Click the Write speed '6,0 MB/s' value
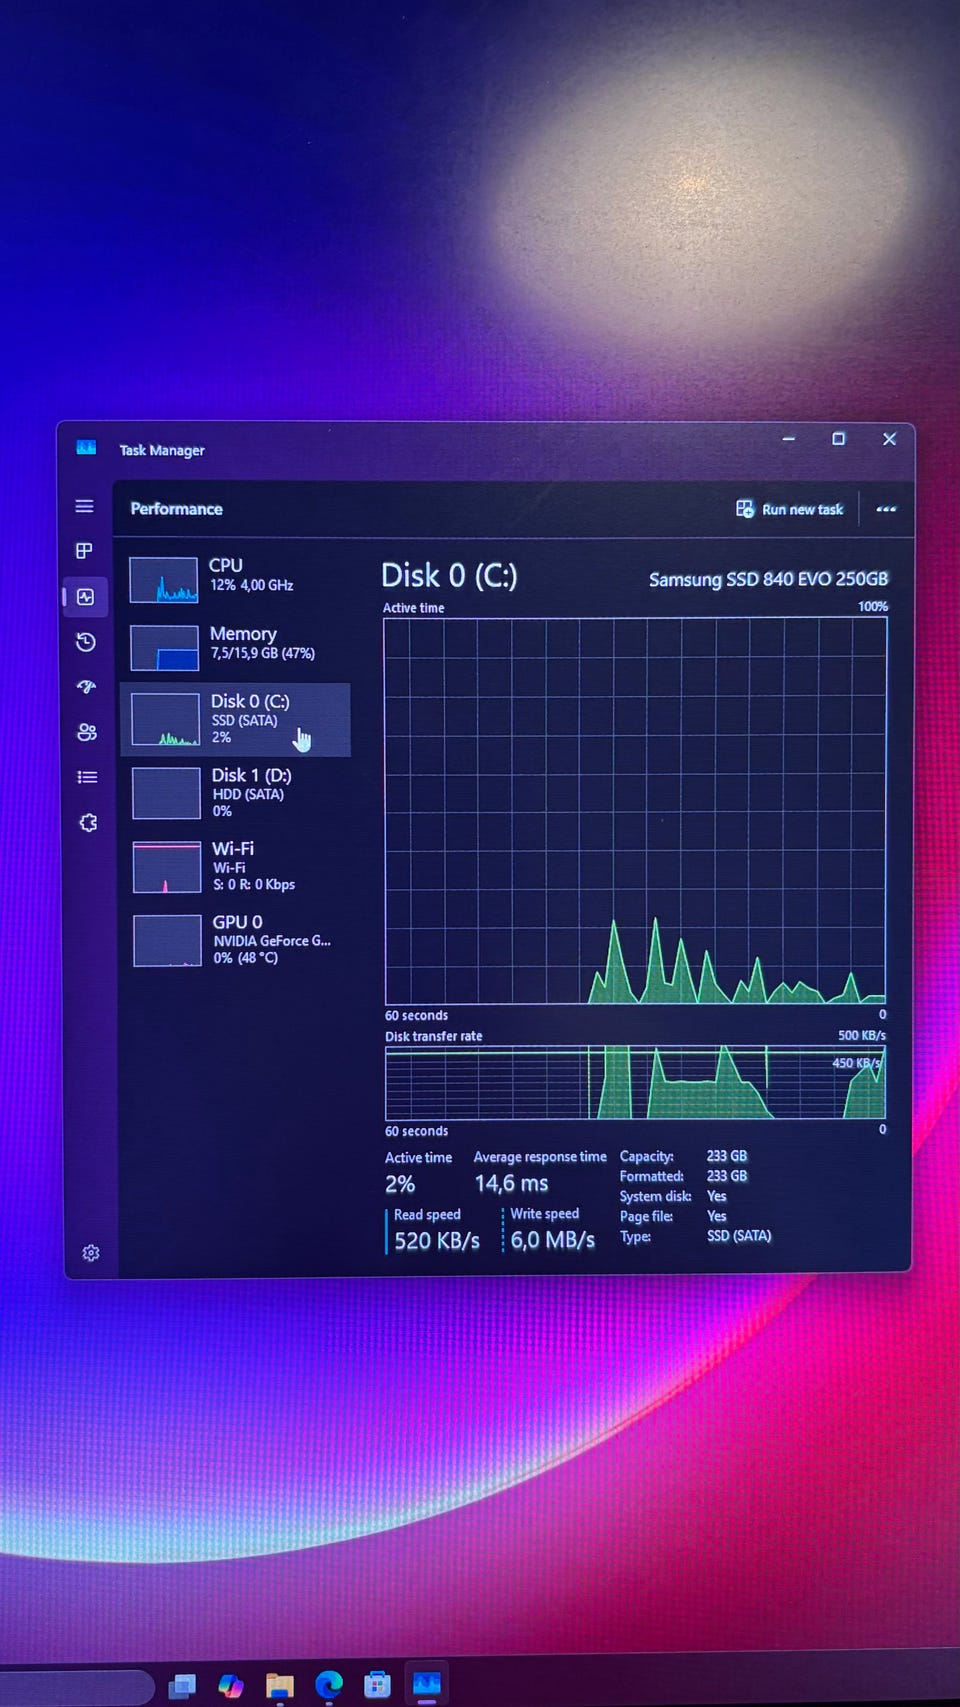 553,1240
